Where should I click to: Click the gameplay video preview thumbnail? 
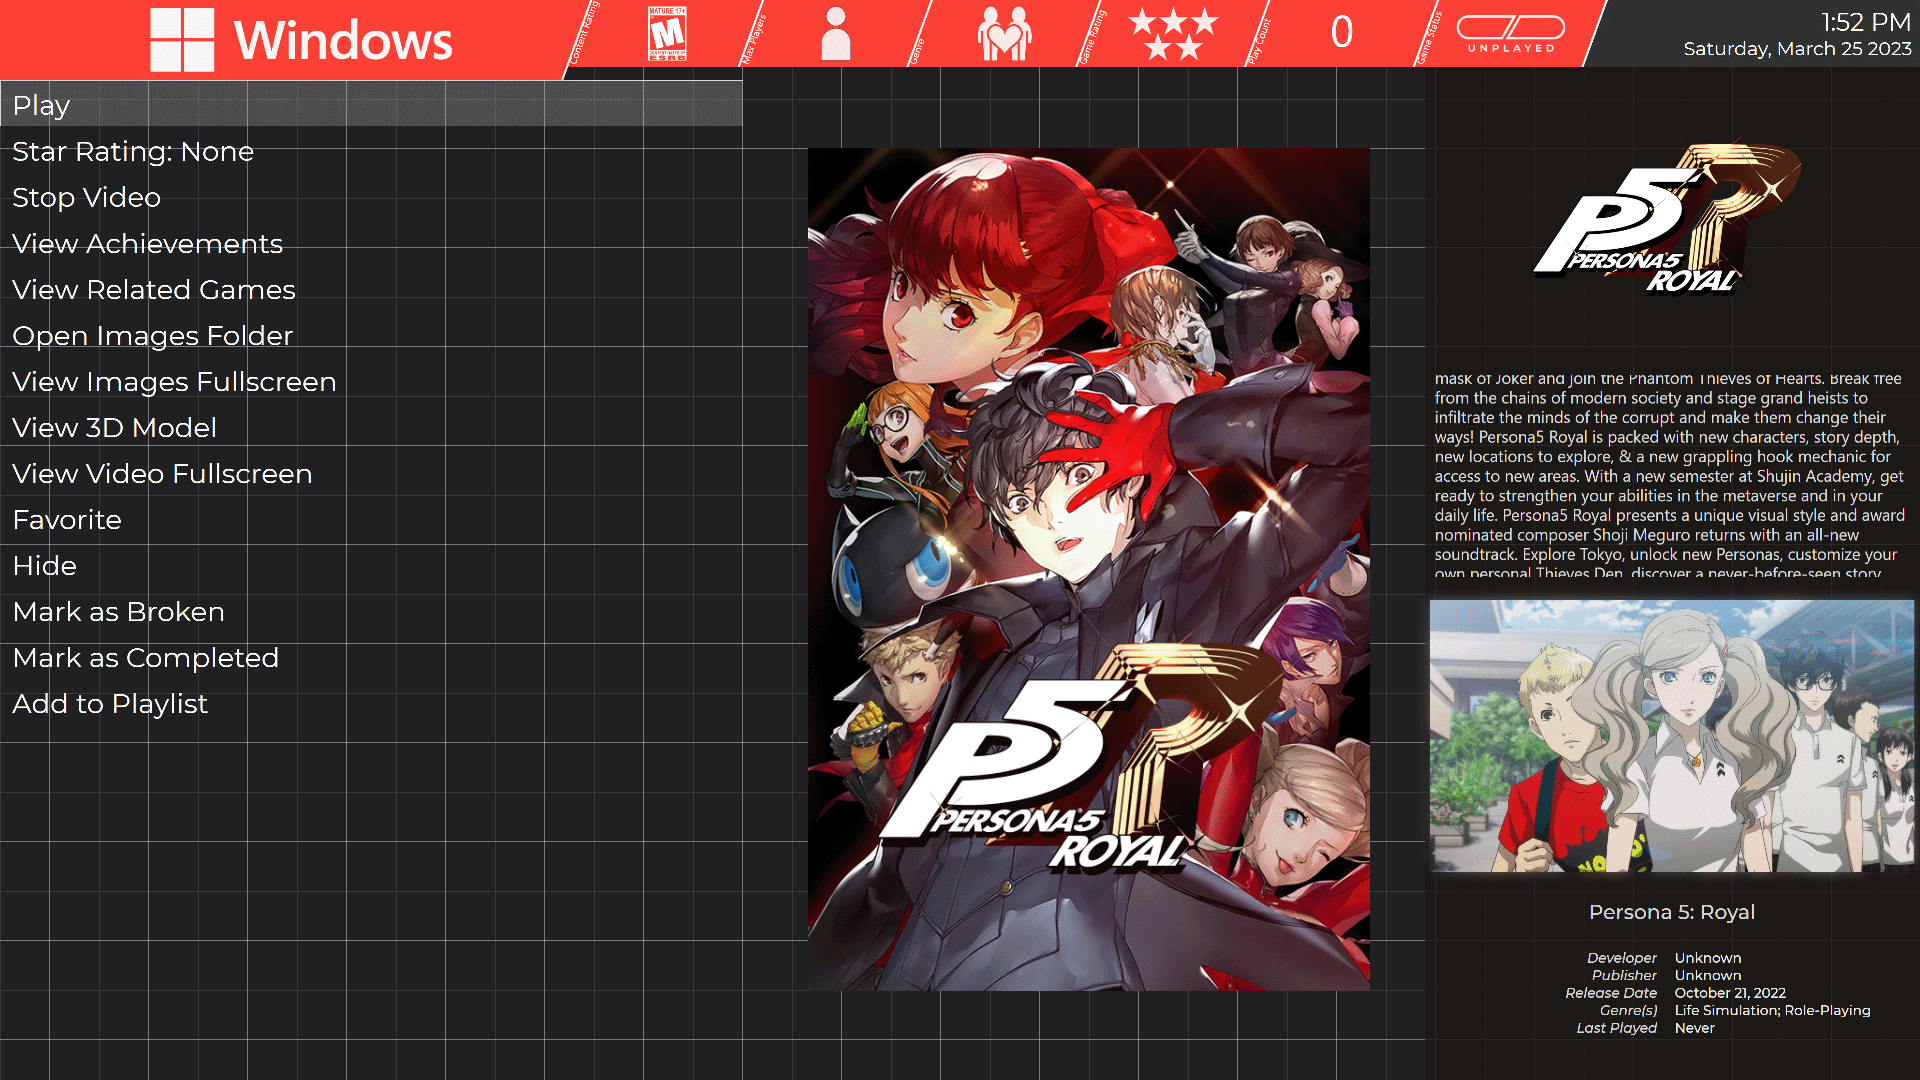point(1672,736)
